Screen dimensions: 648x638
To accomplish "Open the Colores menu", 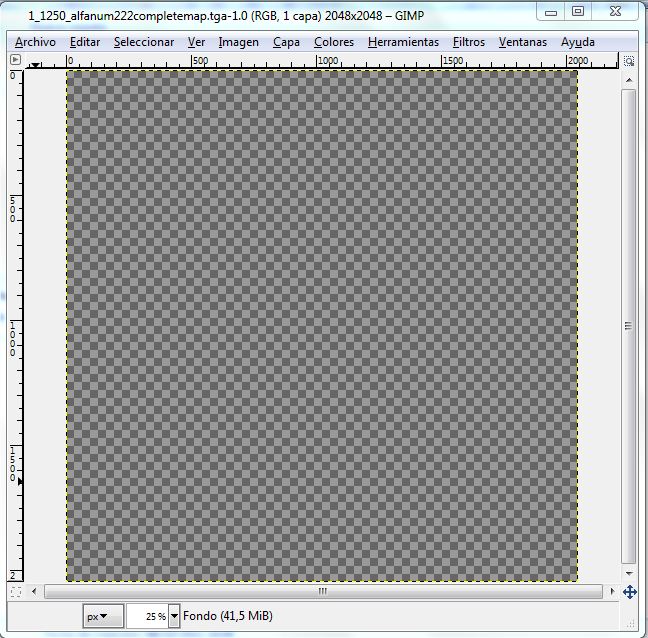I will [333, 42].
